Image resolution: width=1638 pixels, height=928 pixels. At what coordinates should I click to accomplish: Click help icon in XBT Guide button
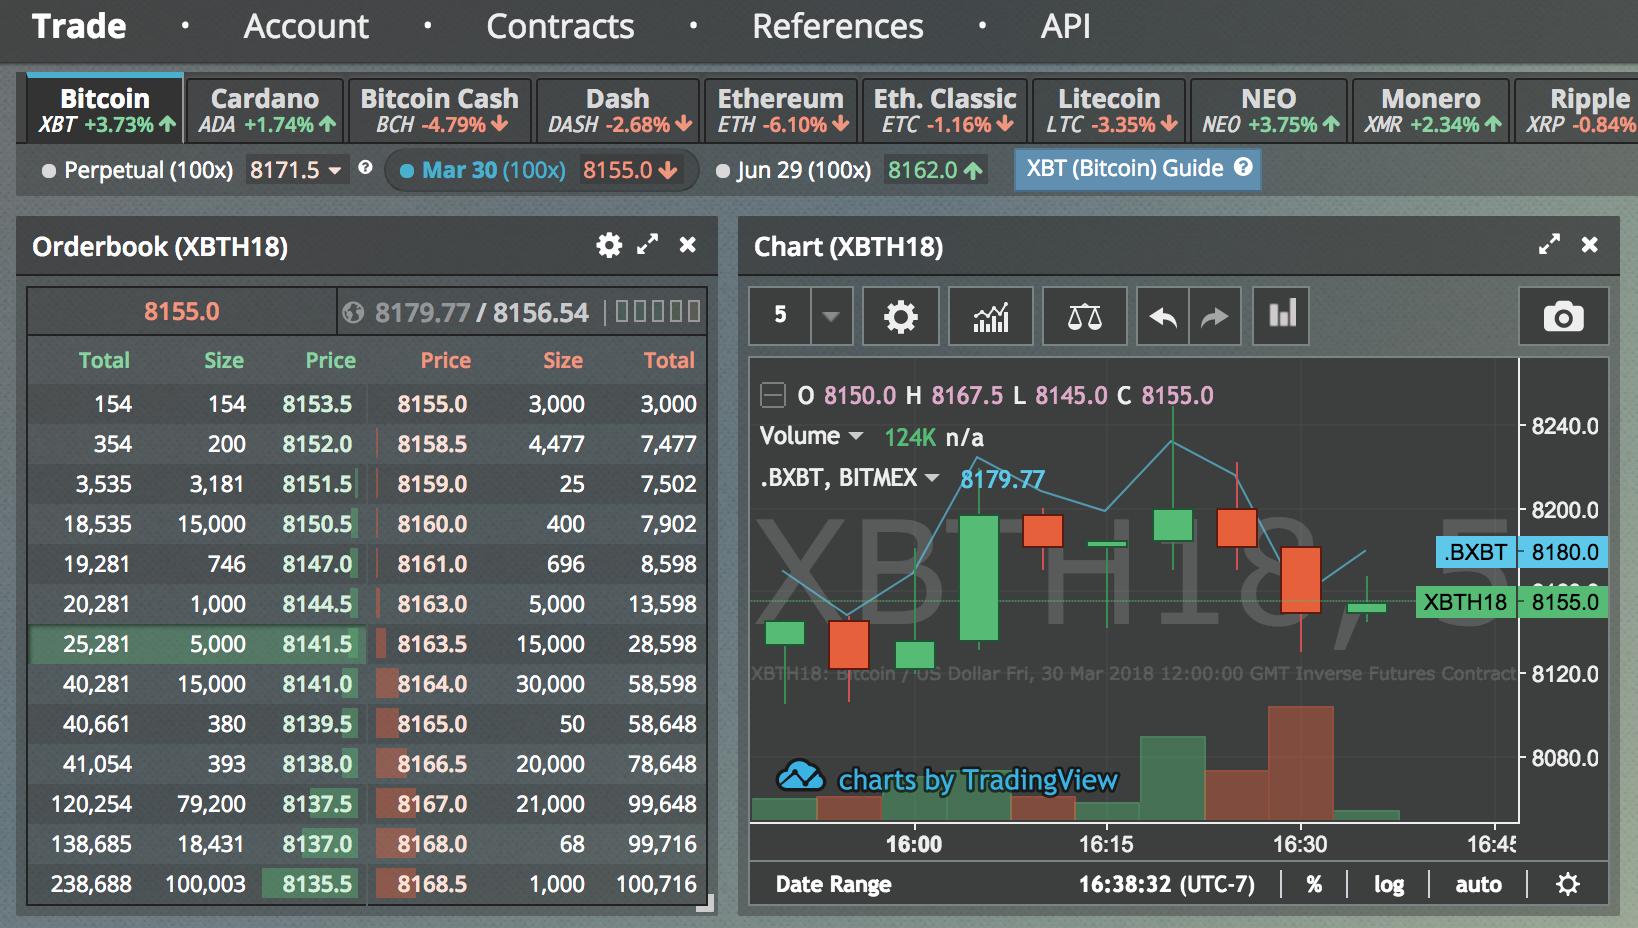1243,167
